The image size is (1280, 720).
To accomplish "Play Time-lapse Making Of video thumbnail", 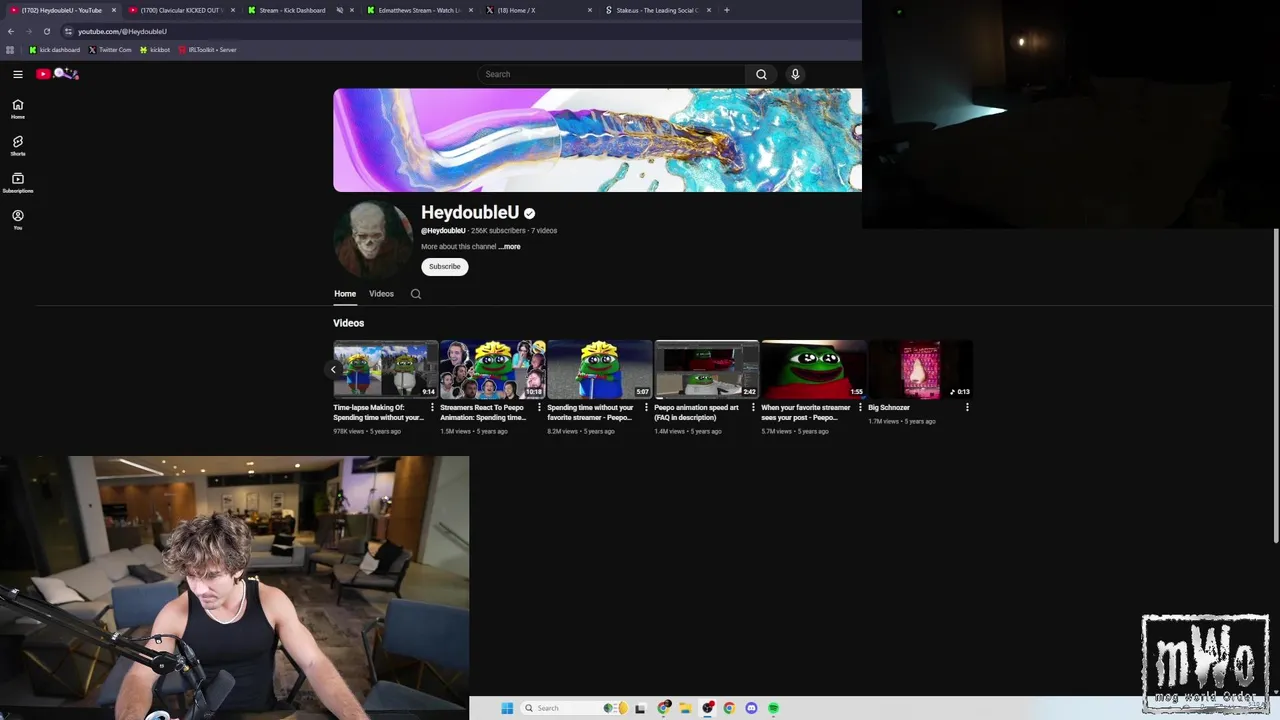I will (x=385, y=369).
